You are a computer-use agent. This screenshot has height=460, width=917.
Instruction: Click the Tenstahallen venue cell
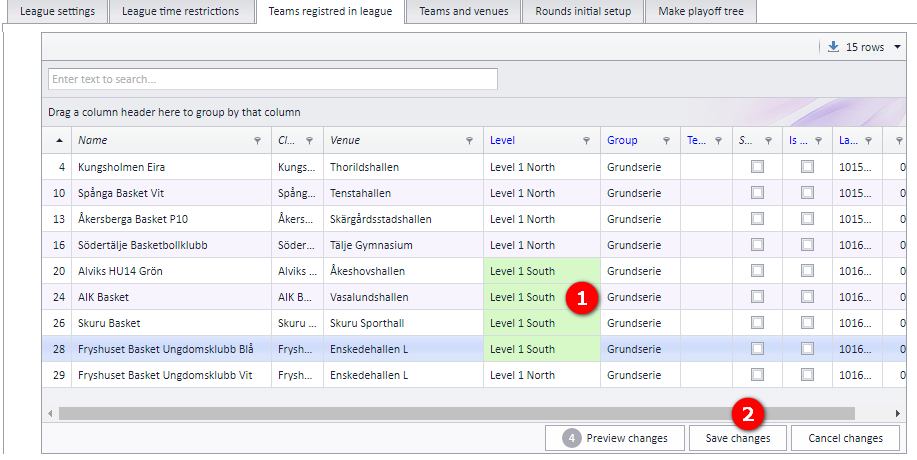404,193
